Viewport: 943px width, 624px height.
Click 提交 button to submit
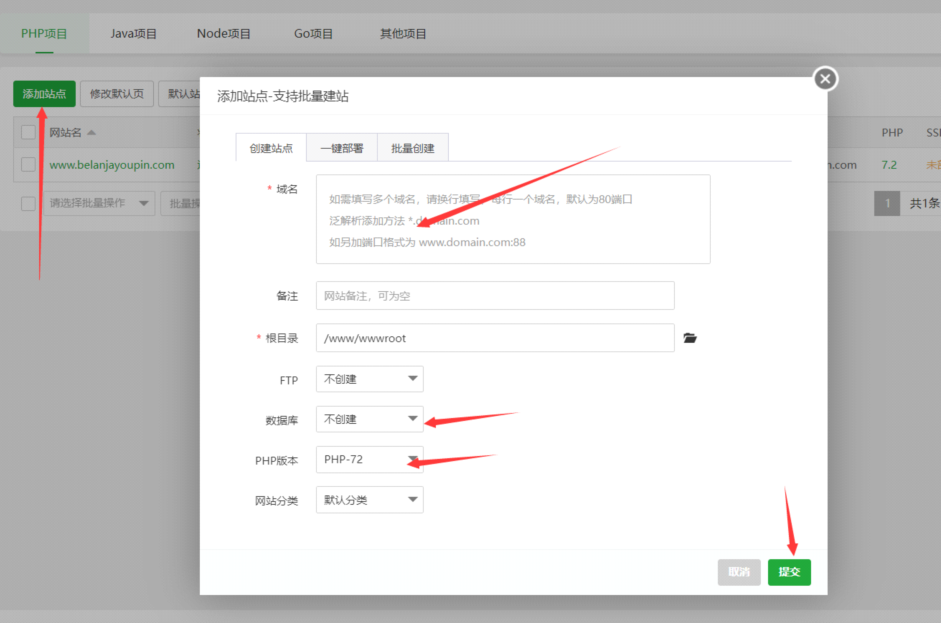click(789, 572)
